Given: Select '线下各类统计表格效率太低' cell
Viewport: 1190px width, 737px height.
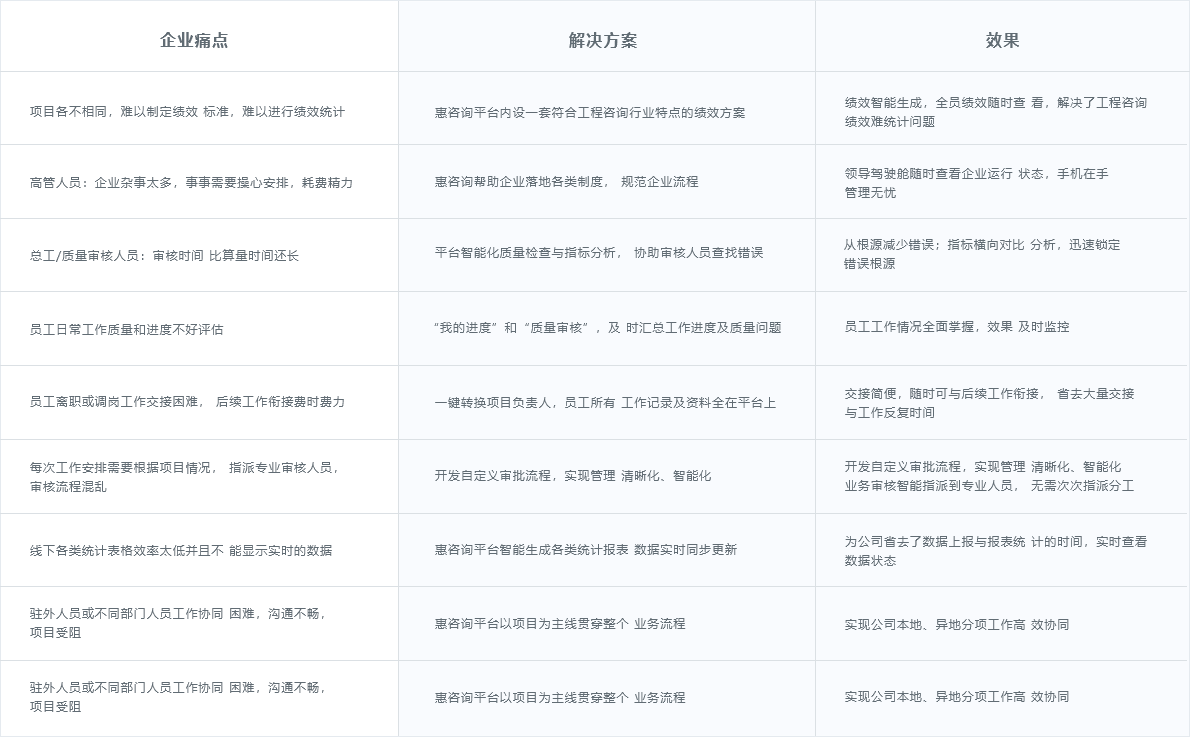Looking at the screenshot, I should pos(181,551).
